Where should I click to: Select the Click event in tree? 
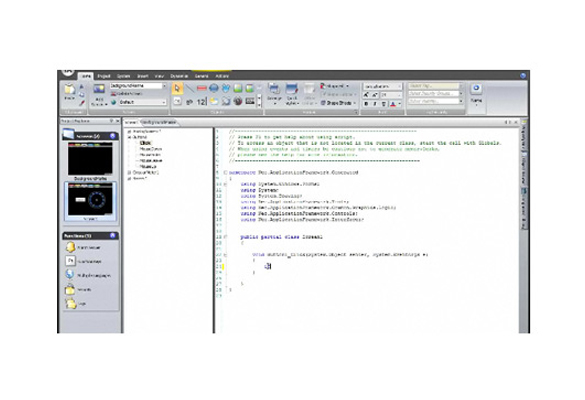[x=146, y=143]
